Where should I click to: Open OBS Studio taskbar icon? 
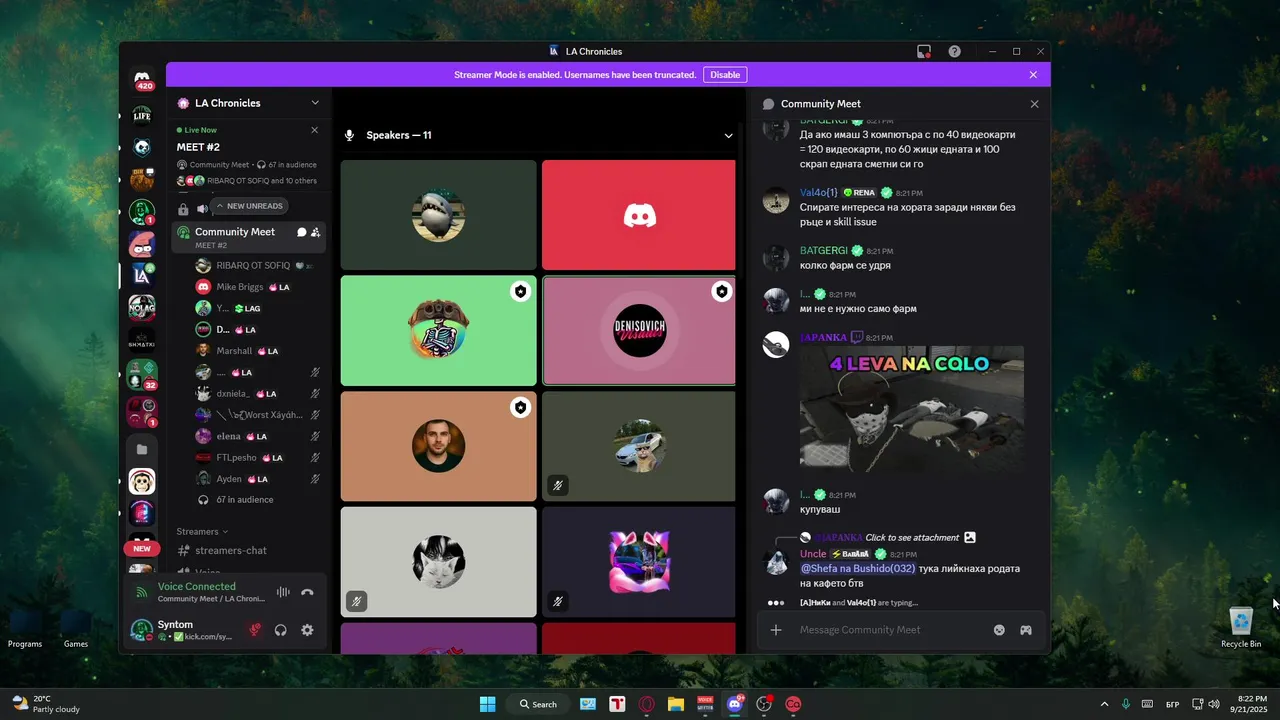coord(764,704)
